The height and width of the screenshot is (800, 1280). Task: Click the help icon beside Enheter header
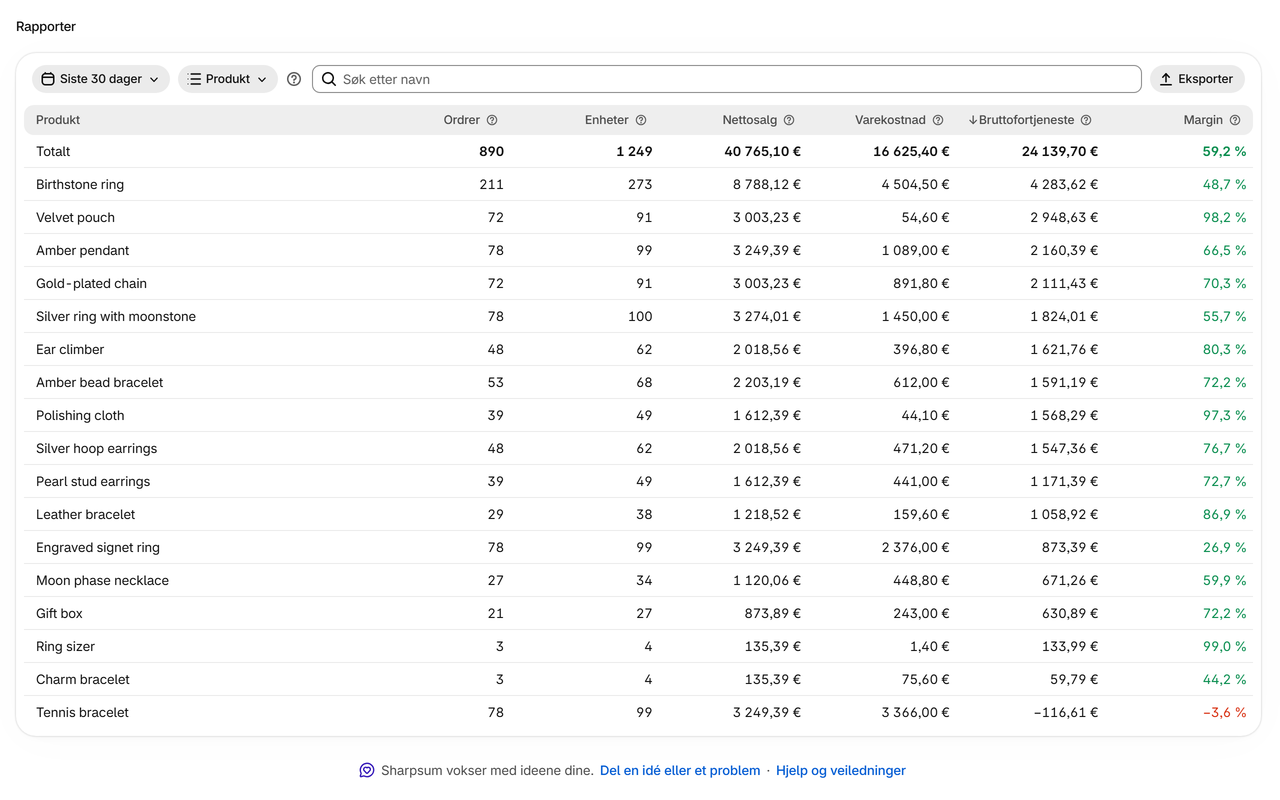641,120
